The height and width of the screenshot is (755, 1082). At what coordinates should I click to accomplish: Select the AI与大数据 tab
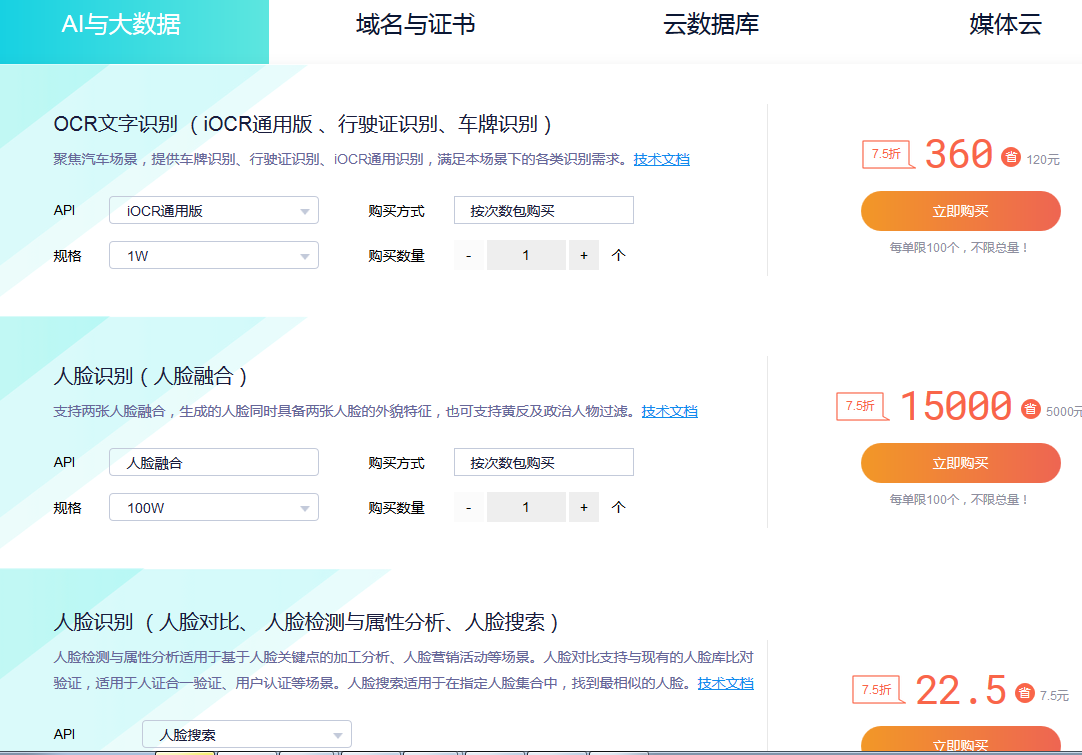pos(121,25)
